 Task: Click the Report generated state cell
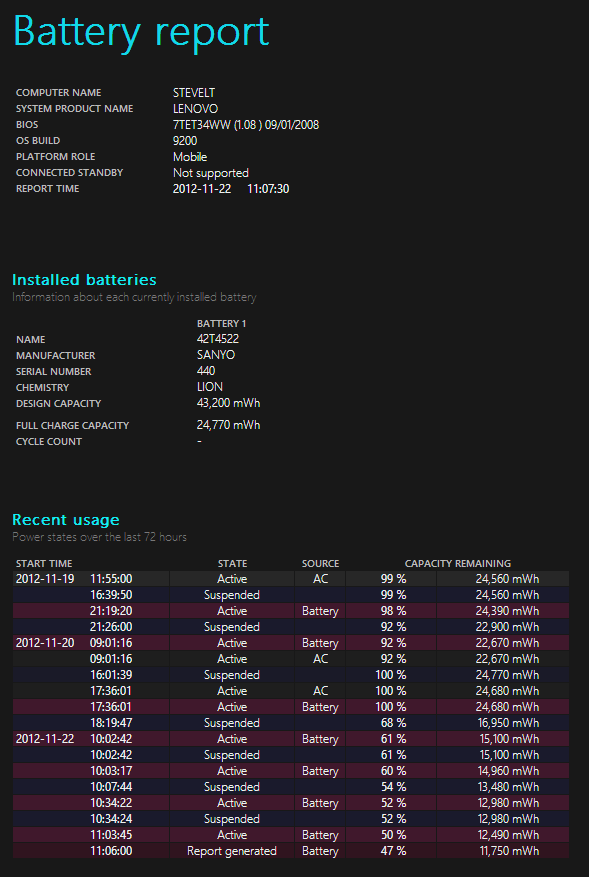[232, 851]
